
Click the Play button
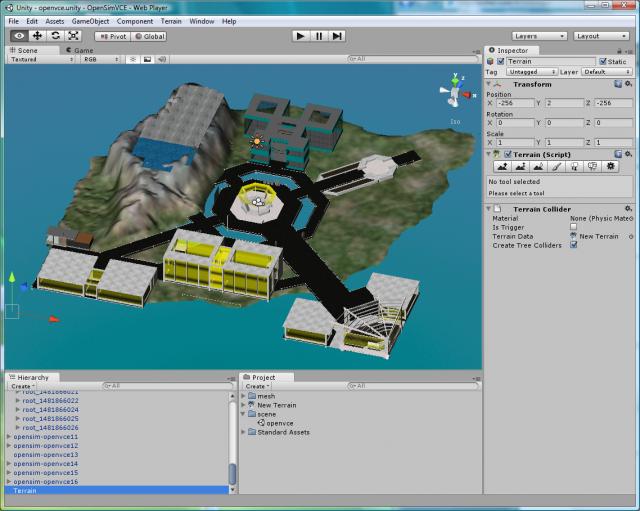point(301,36)
